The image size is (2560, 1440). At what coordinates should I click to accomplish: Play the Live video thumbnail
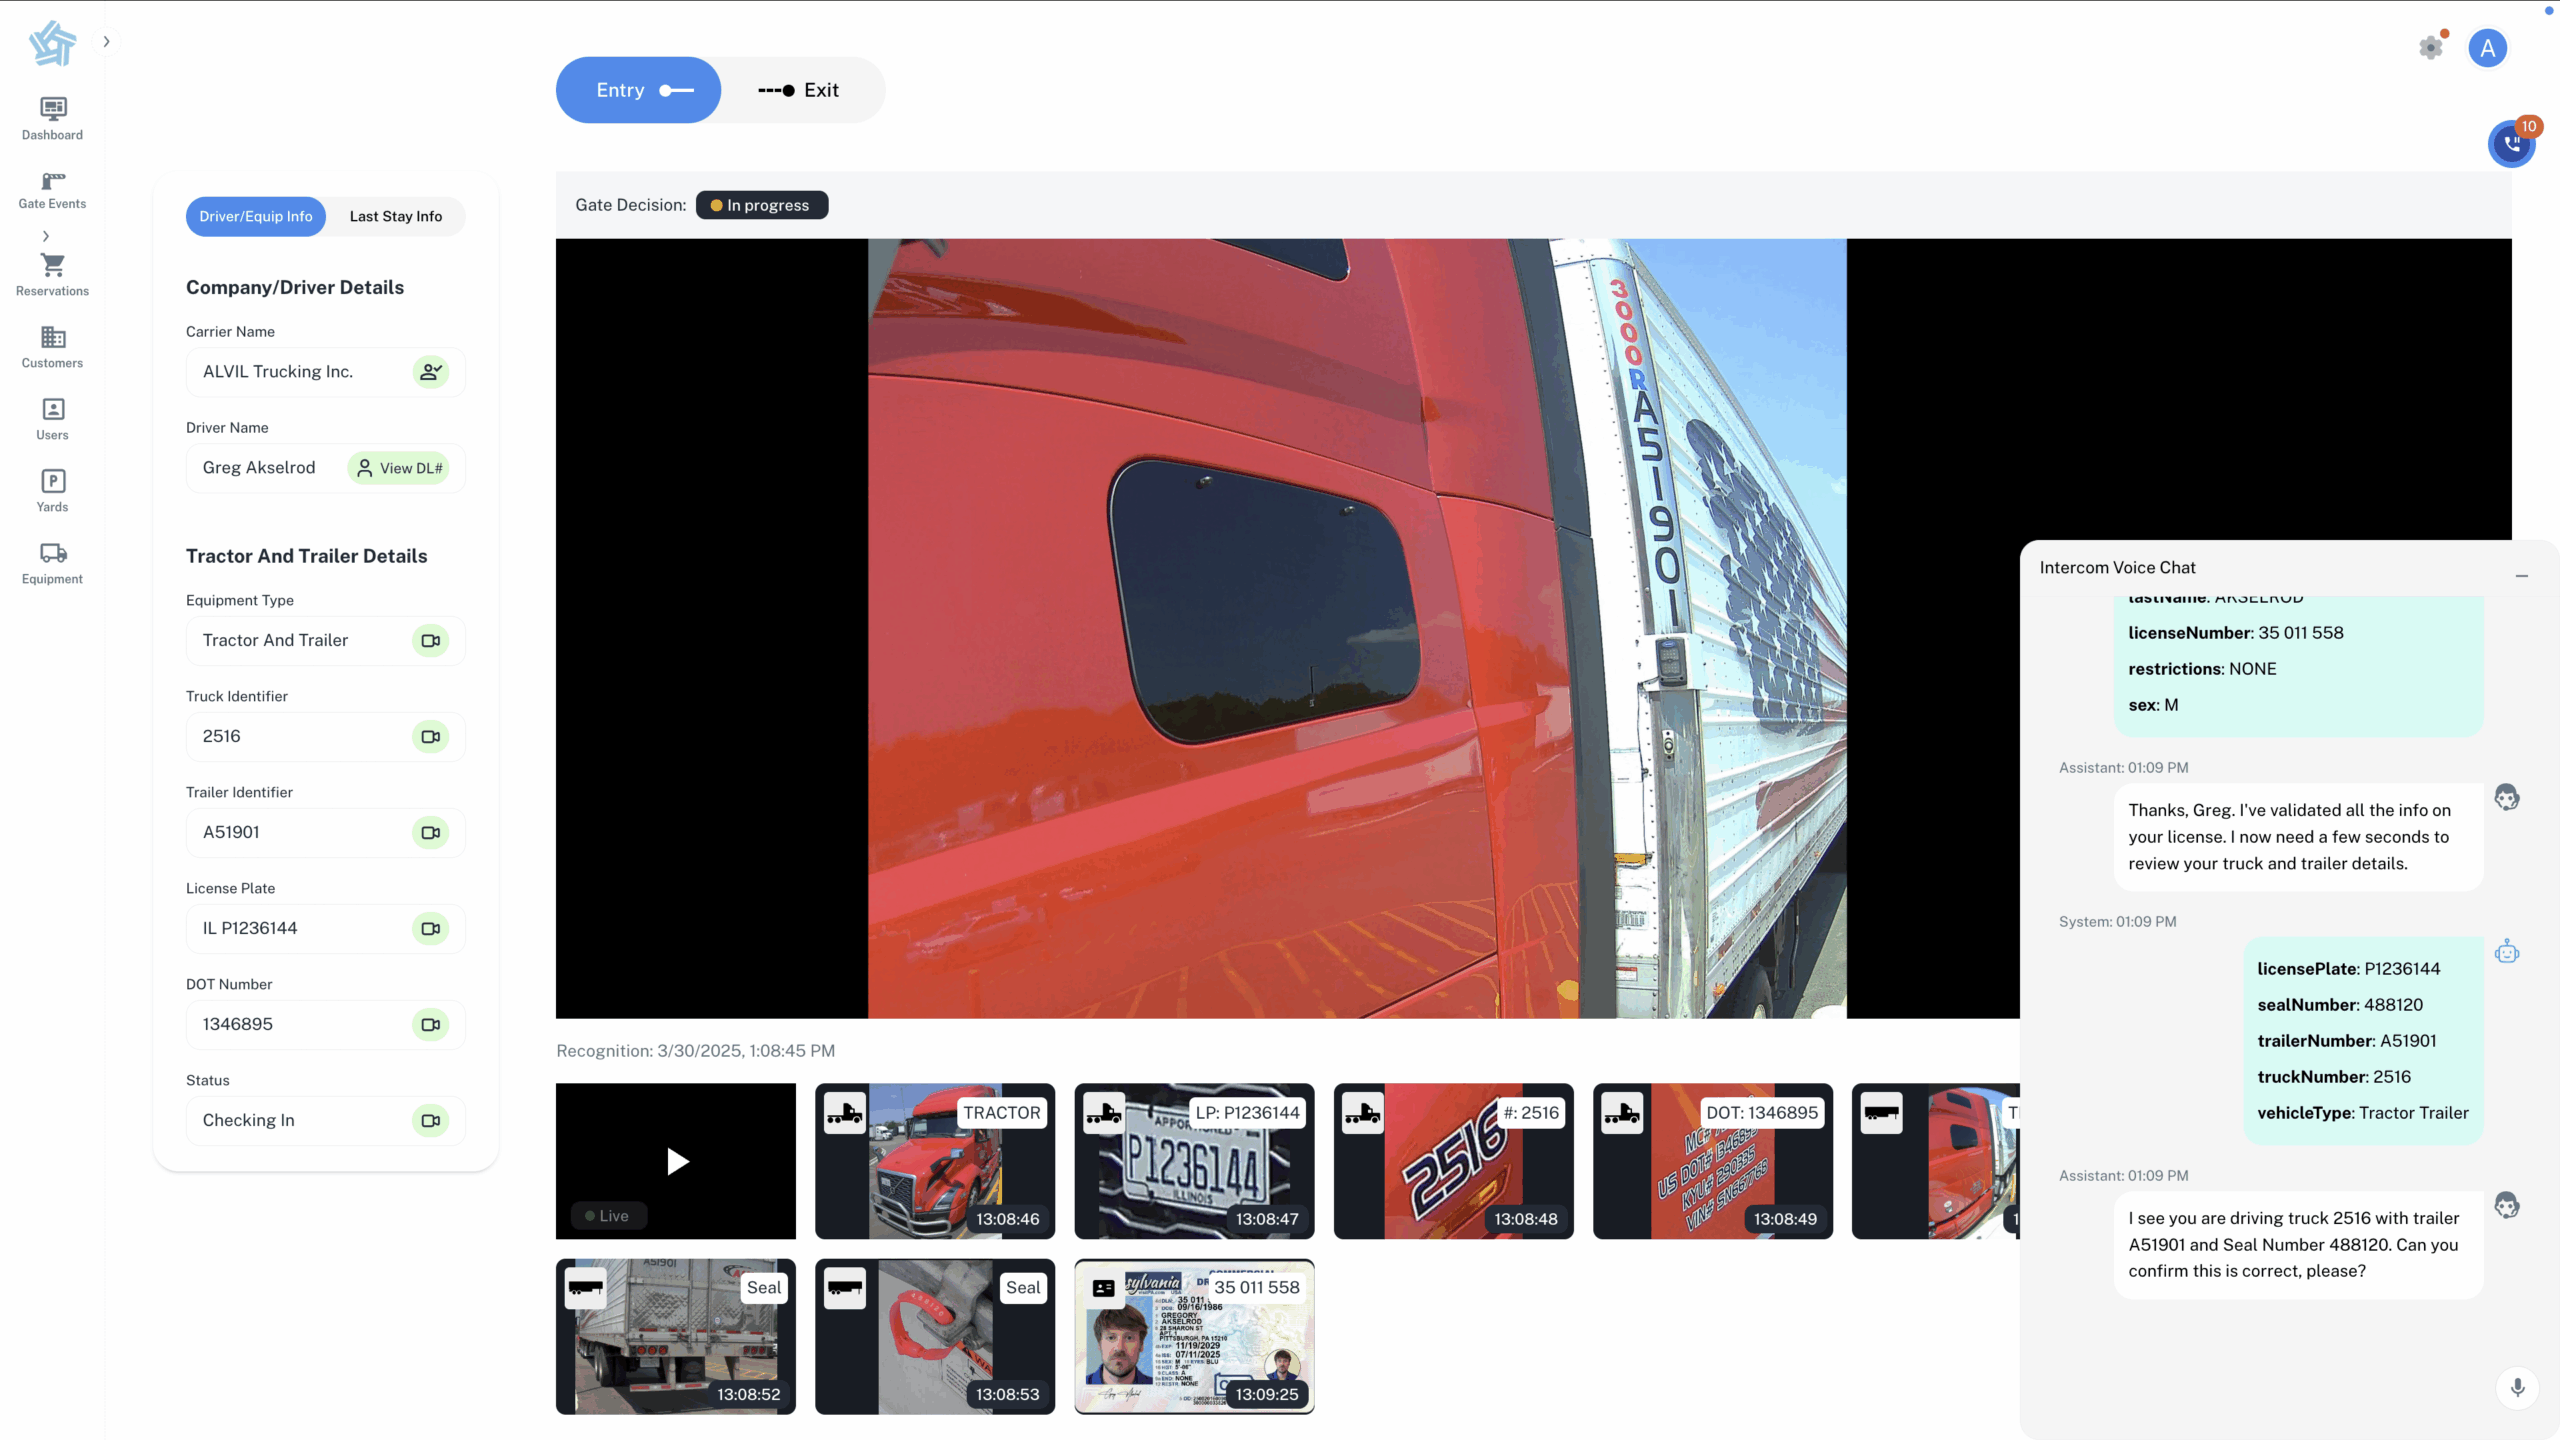(676, 1161)
